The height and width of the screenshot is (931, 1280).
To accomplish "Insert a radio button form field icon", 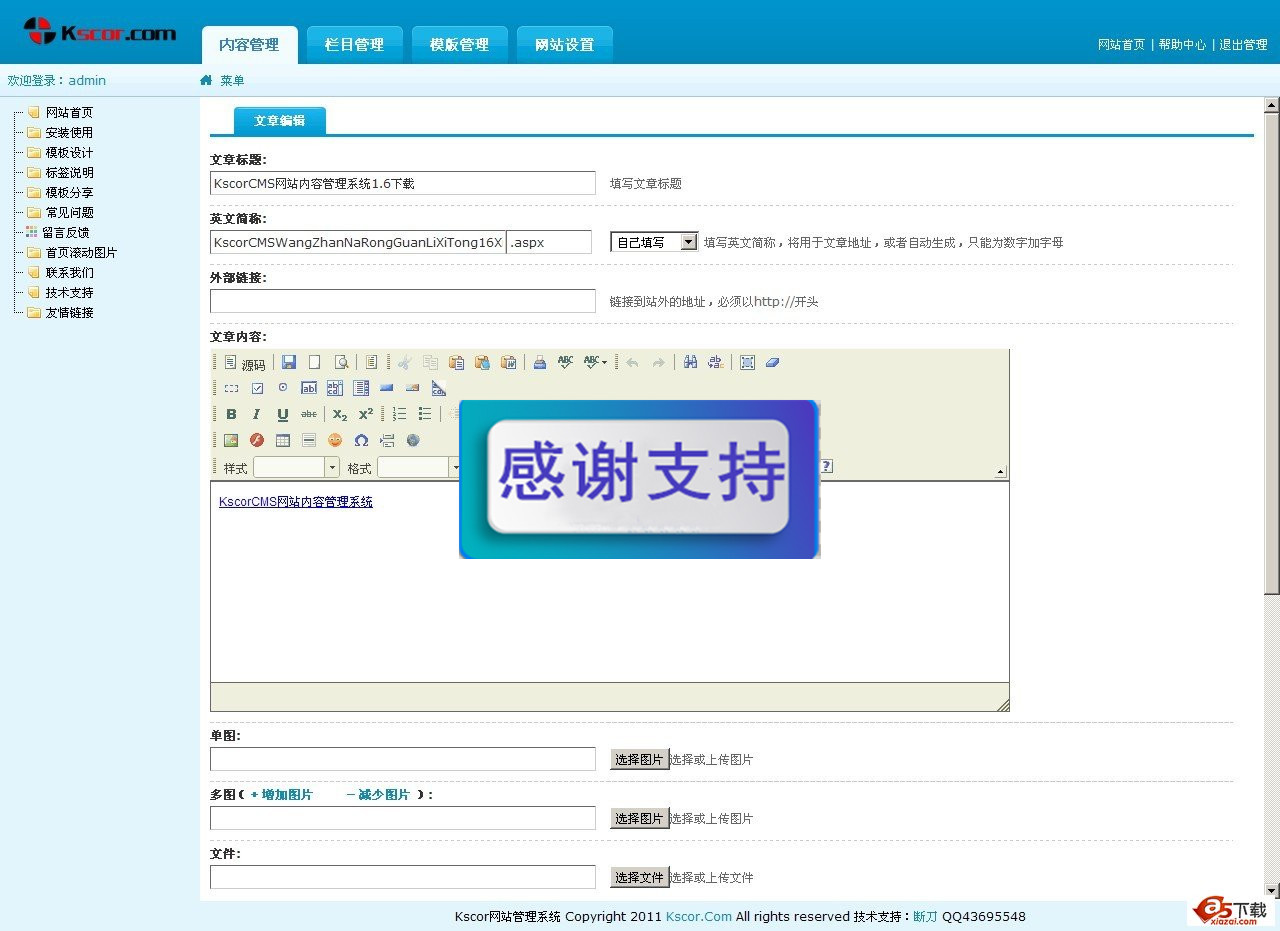I will [x=283, y=387].
